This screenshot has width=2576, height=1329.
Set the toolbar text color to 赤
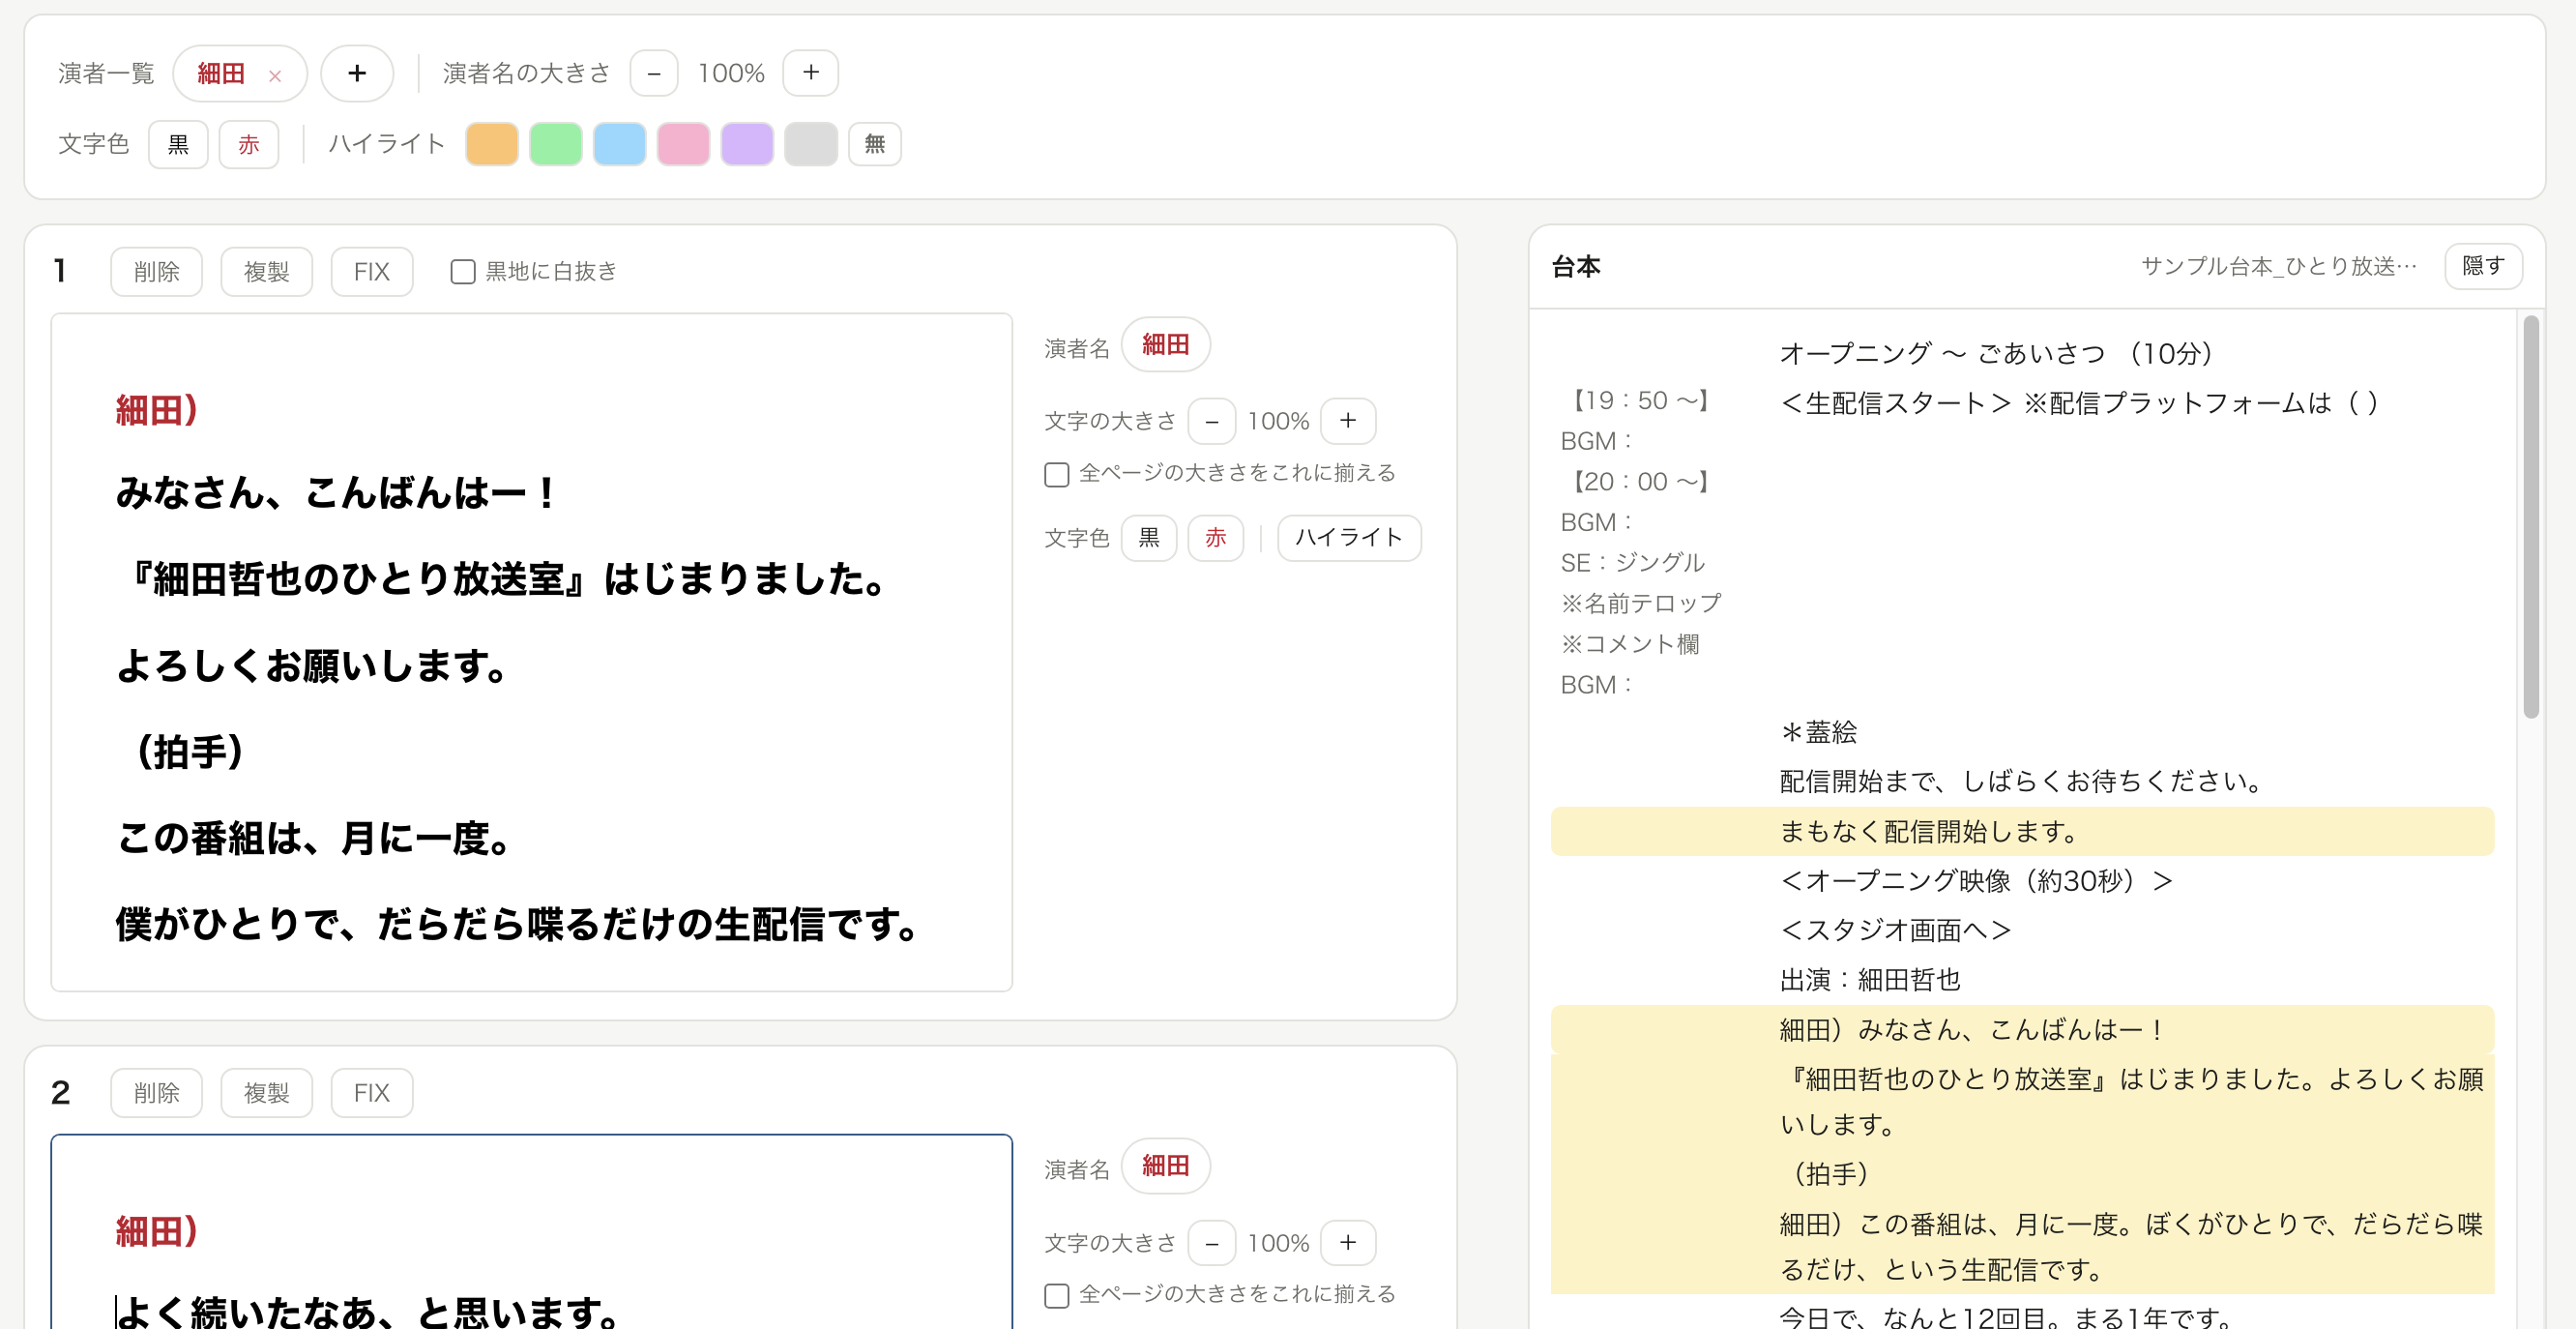pyautogui.click(x=249, y=144)
